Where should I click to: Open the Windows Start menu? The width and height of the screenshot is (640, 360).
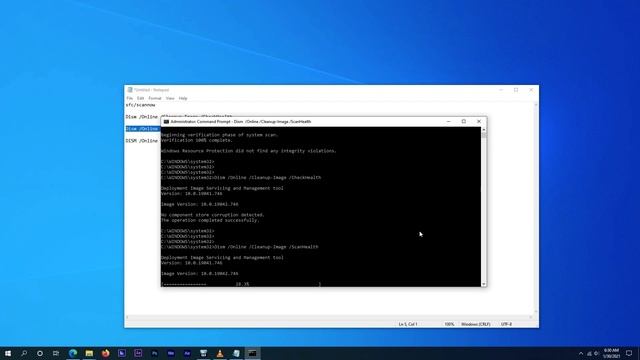point(8,353)
